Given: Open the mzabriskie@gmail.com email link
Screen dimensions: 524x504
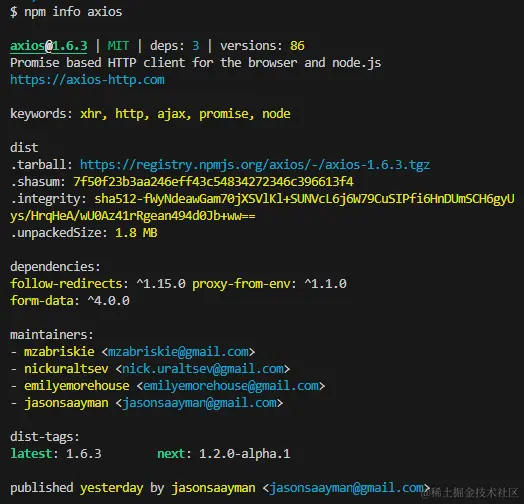Looking at the screenshot, I should (x=178, y=352).
